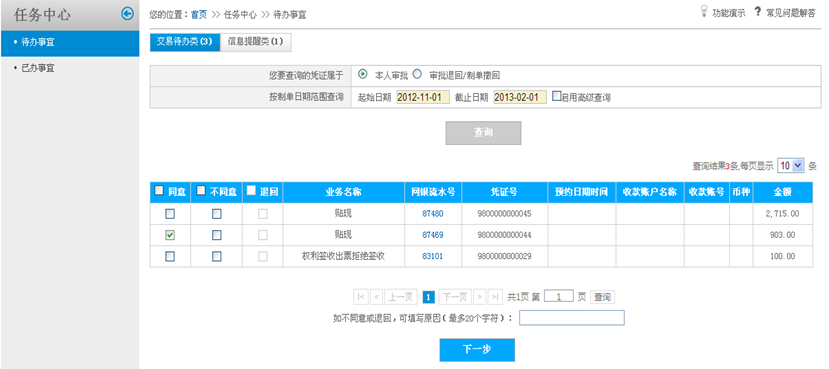The width and height of the screenshot is (829, 369).
Task: Click 任务中心 in breadcrumb
Action: point(240,15)
